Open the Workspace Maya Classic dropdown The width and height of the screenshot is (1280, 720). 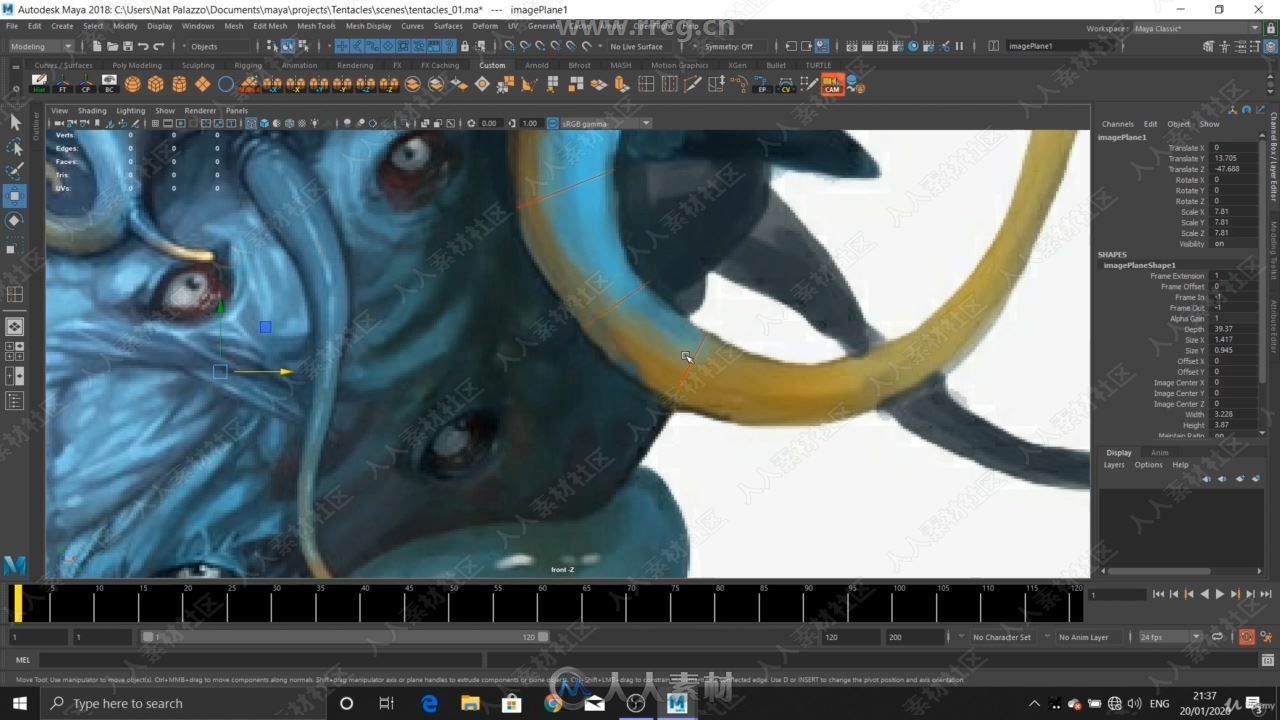(x=1196, y=28)
